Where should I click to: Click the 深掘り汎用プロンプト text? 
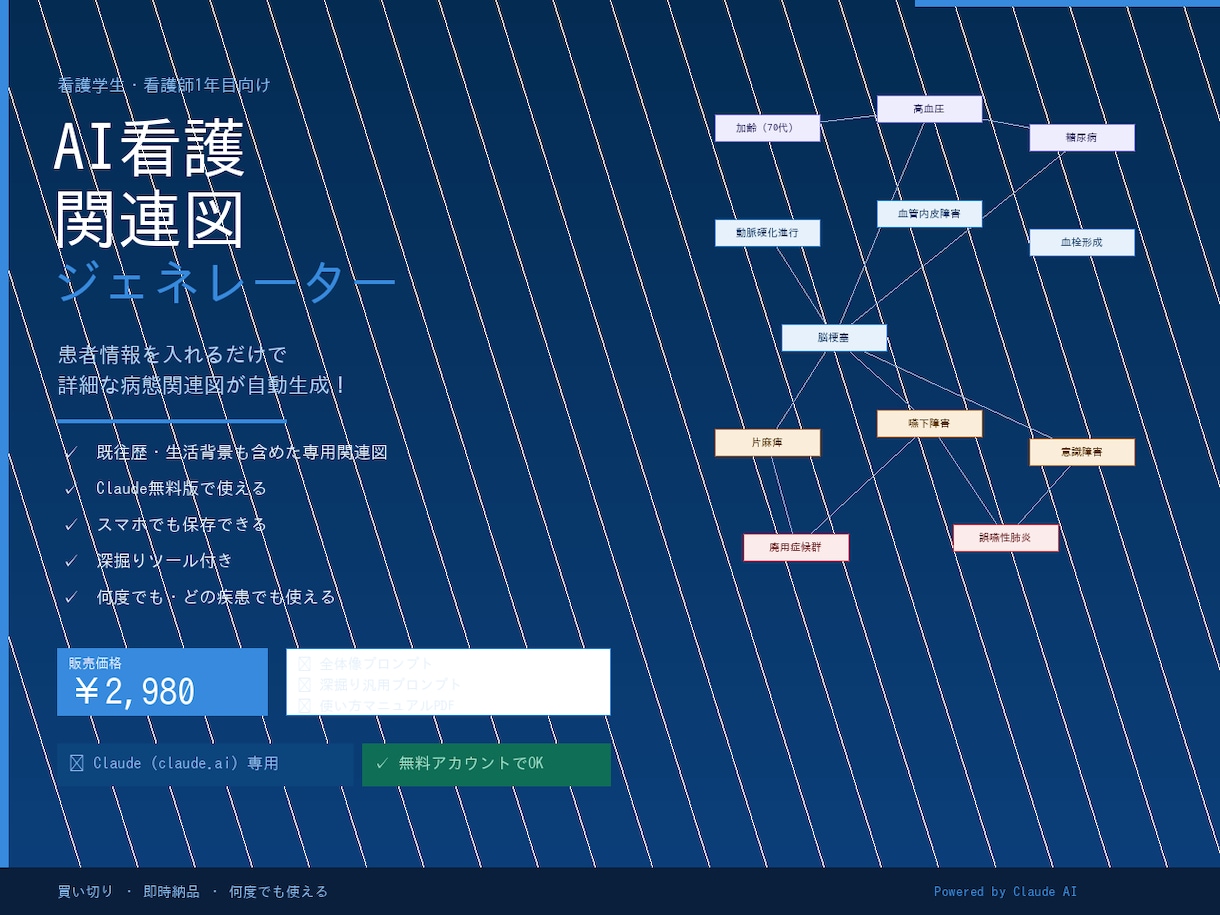(x=391, y=685)
